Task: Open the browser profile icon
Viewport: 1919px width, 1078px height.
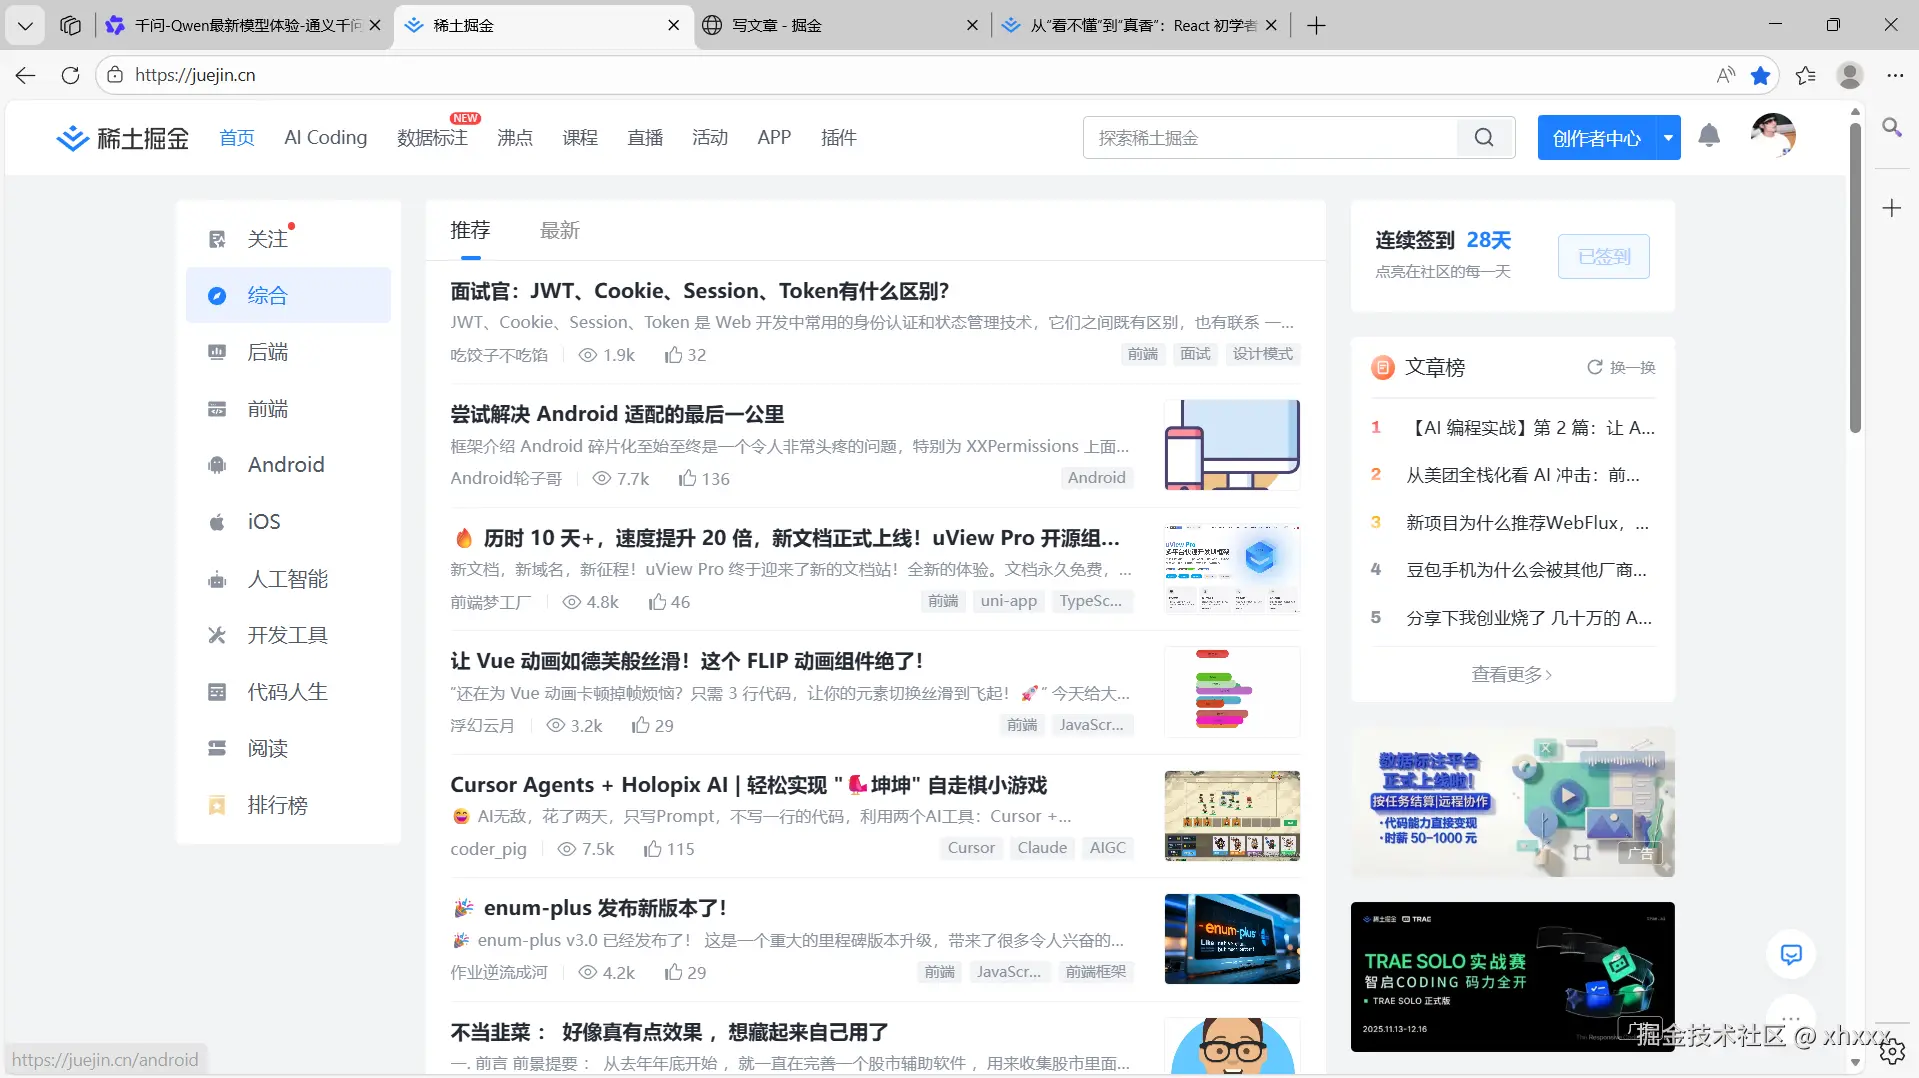Action: pyautogui.click(x=1850, y=75)
